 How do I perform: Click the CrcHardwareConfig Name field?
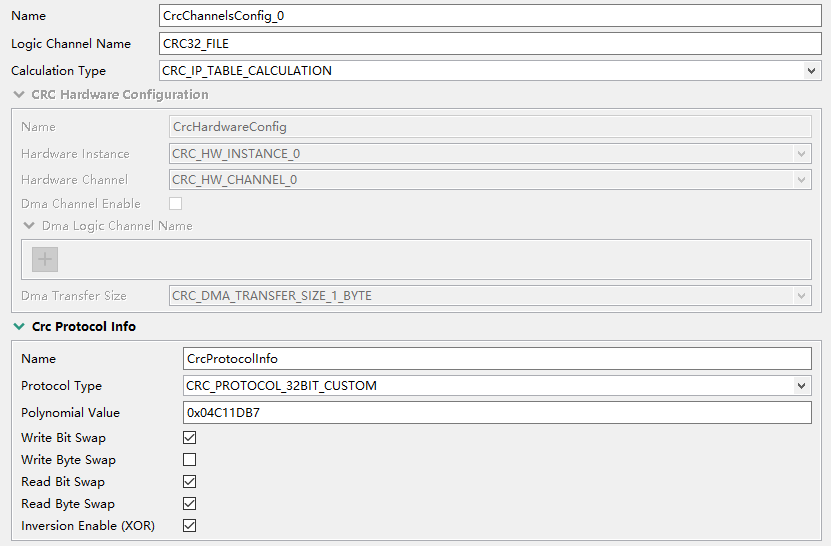coord(489,127)
